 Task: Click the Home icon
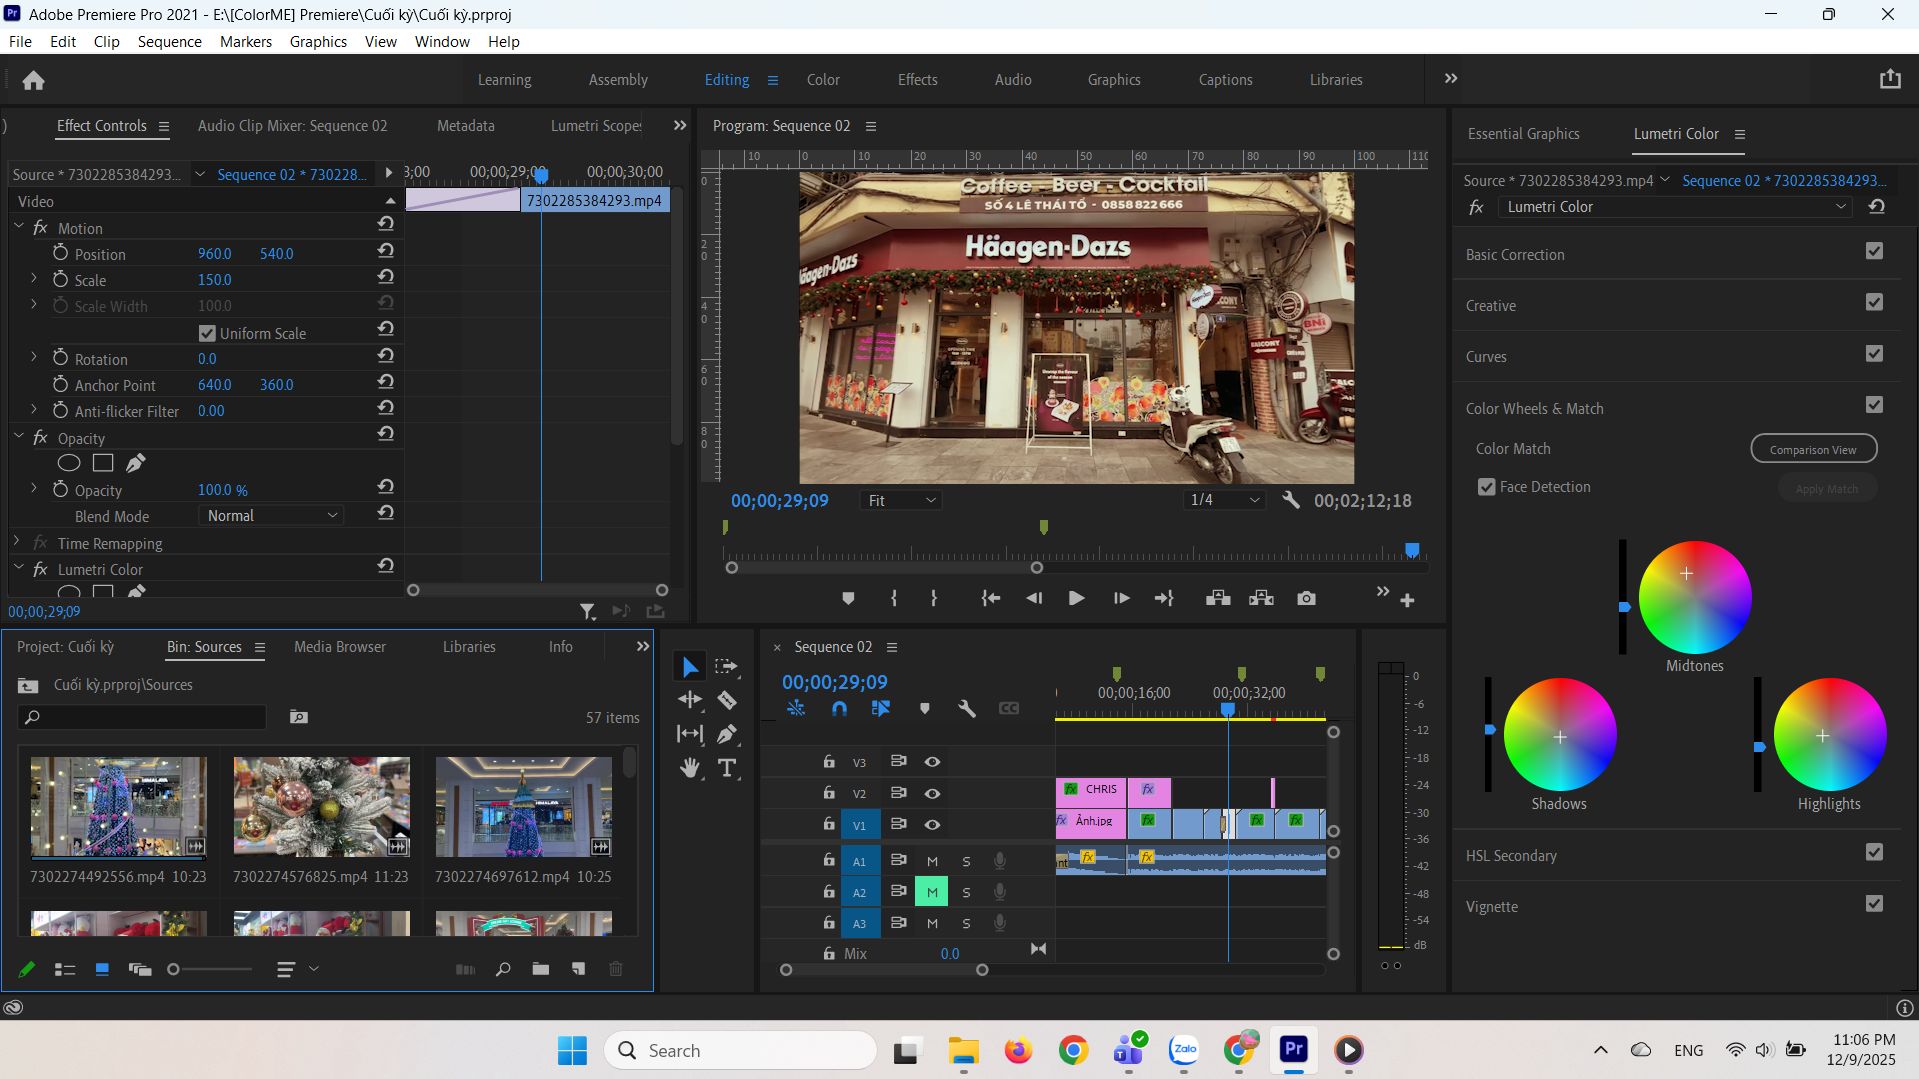(x=34, y=80)
